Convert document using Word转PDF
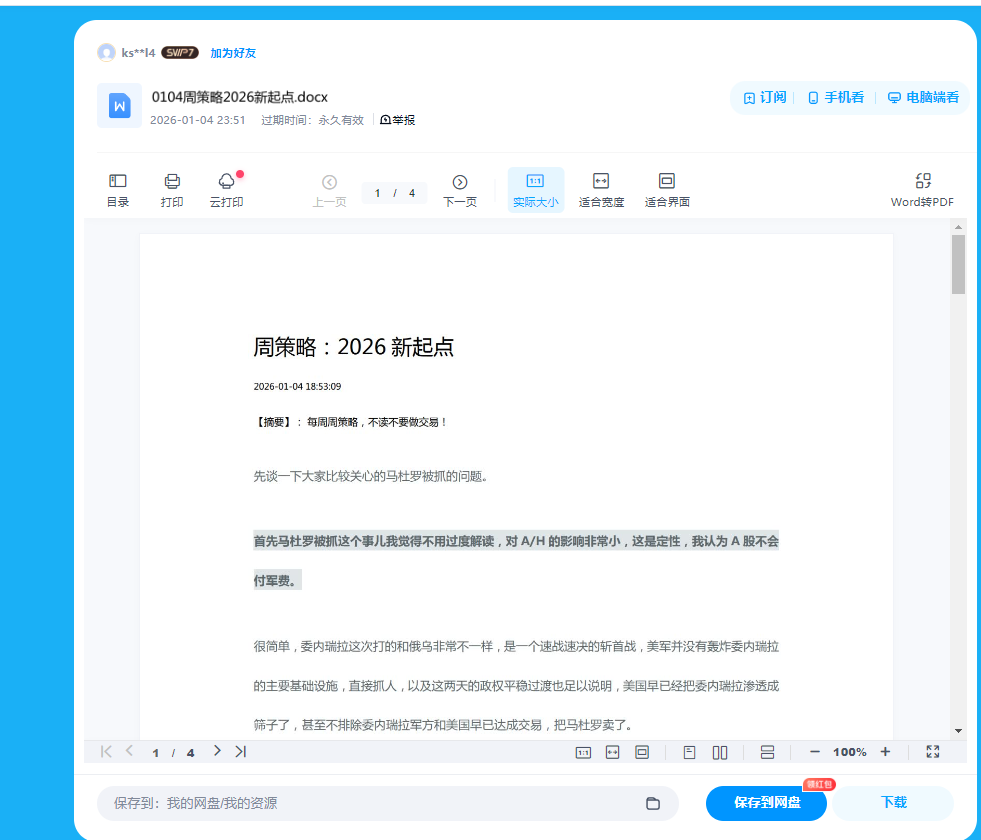Viewport: 981px width, 840px height. pyautogui.click(x=922, y=189)
